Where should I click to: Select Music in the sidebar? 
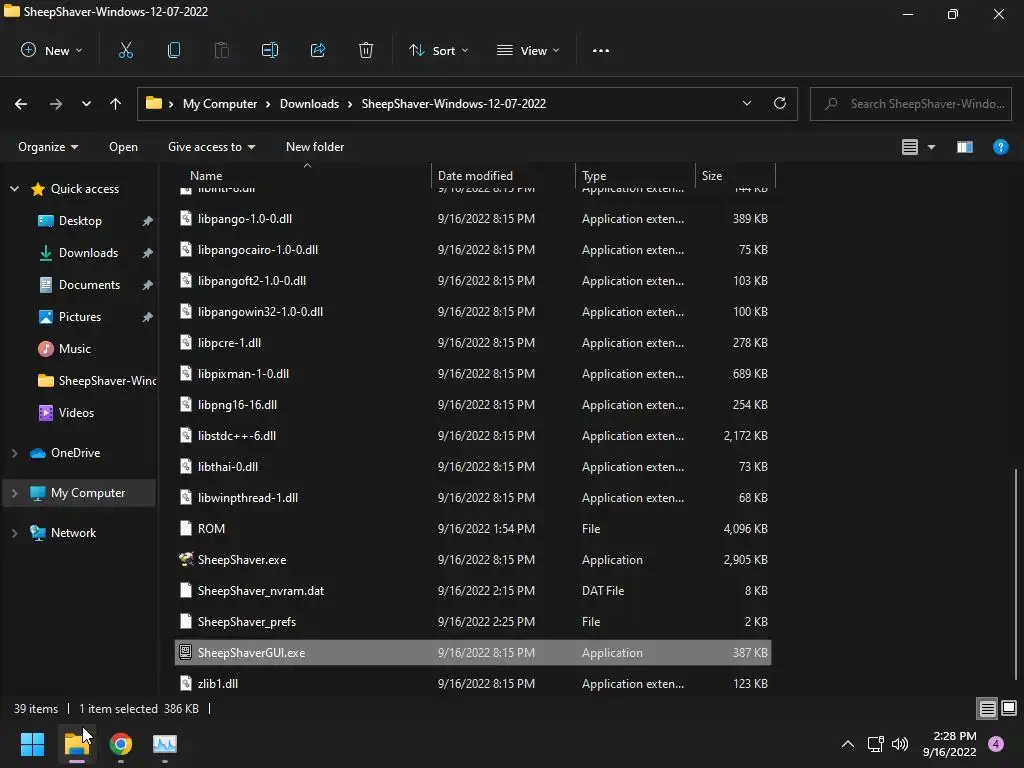pyautogui.click(x=74, y=349)
